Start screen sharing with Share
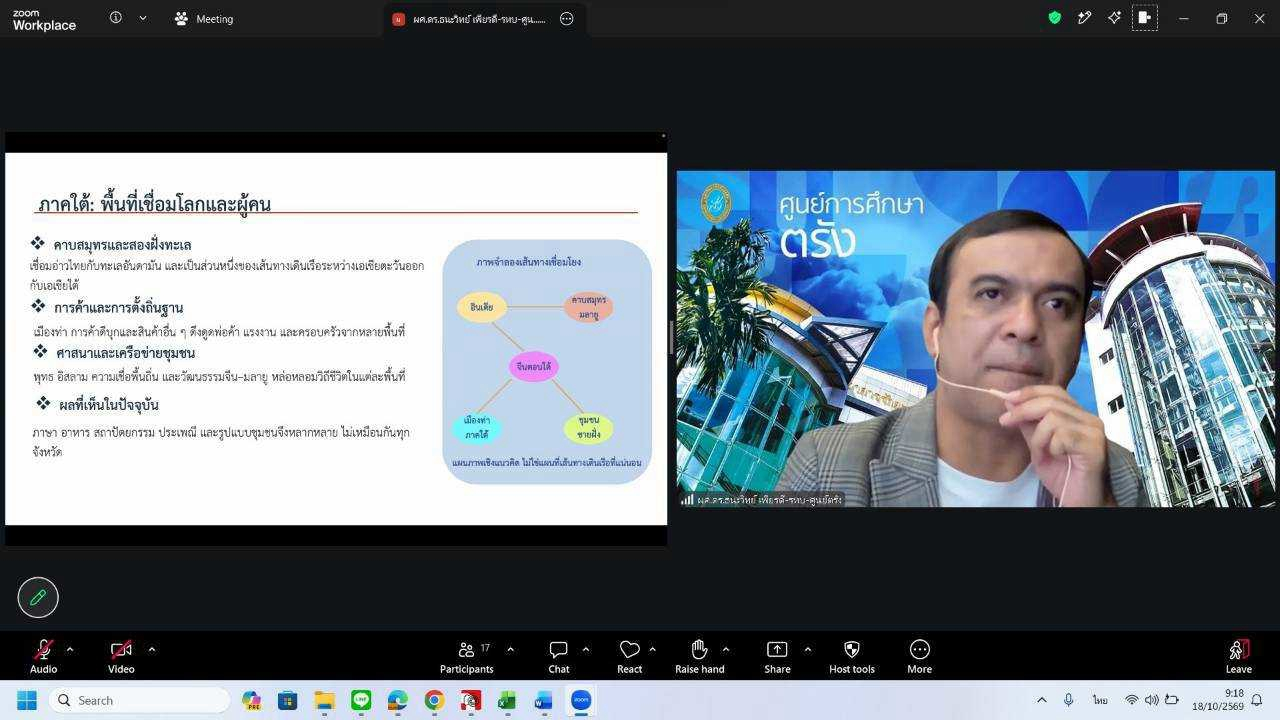This screenshot has width=1280, height=720. click(x=777, y=656)
